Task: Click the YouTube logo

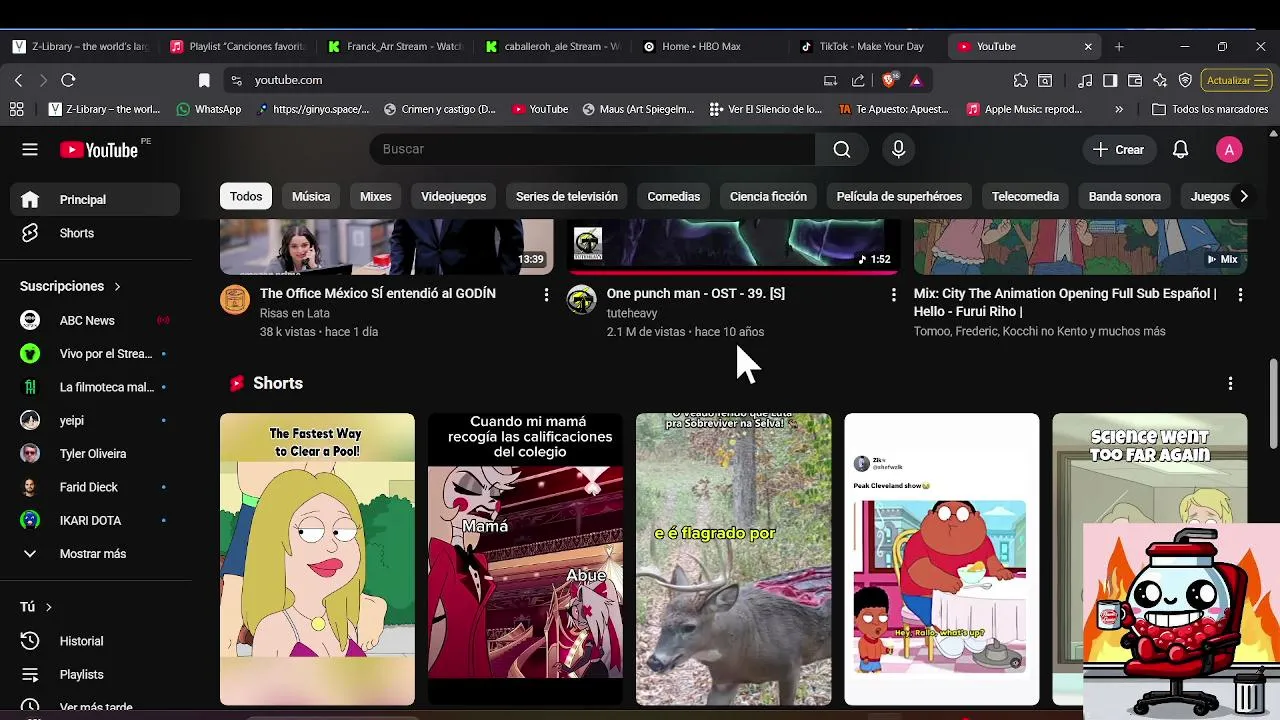Action: coord(99,150)
